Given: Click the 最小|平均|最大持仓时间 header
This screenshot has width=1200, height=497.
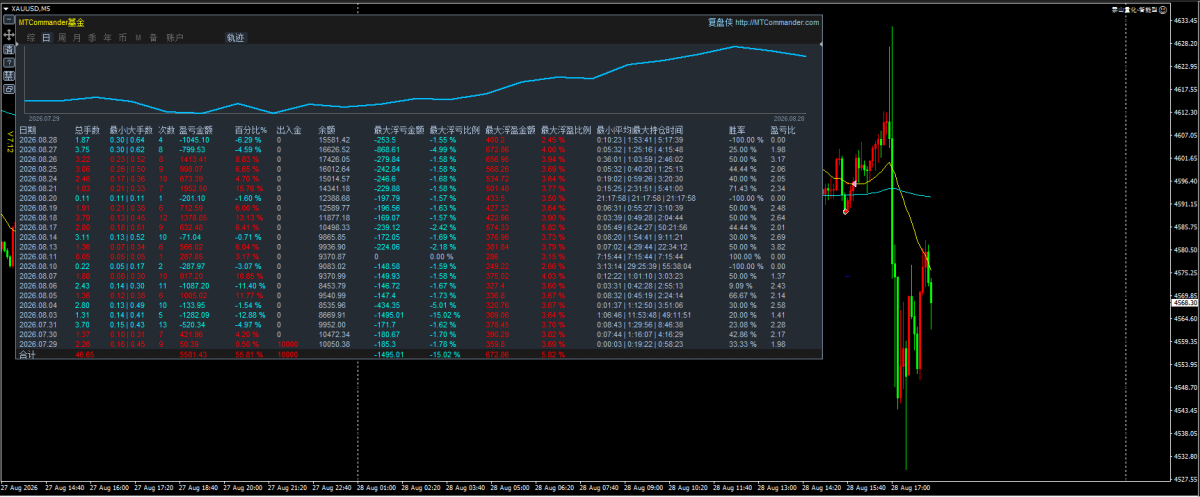Looking at the screenshot, I should pos(640,130).
